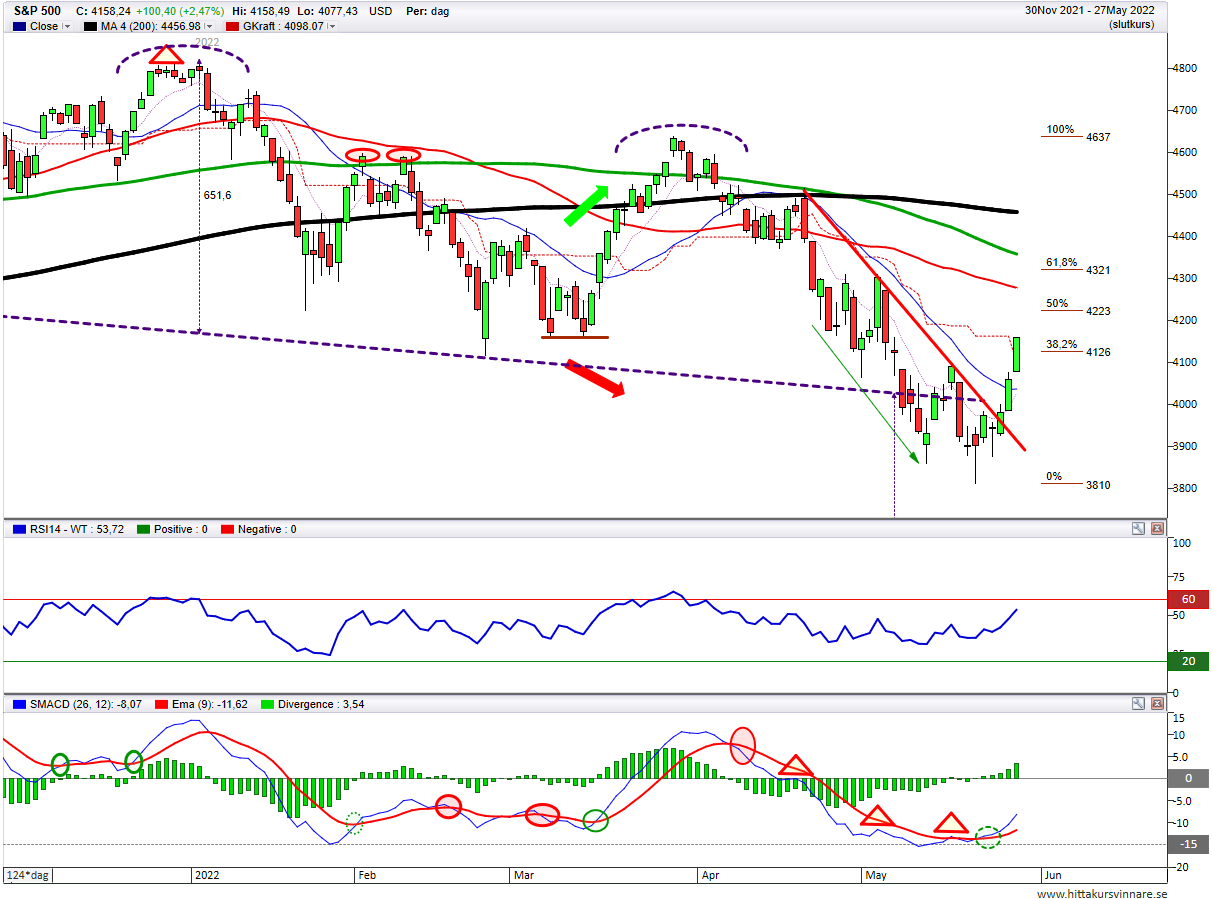Click the SMACD zero level marker

point(1189,778)
